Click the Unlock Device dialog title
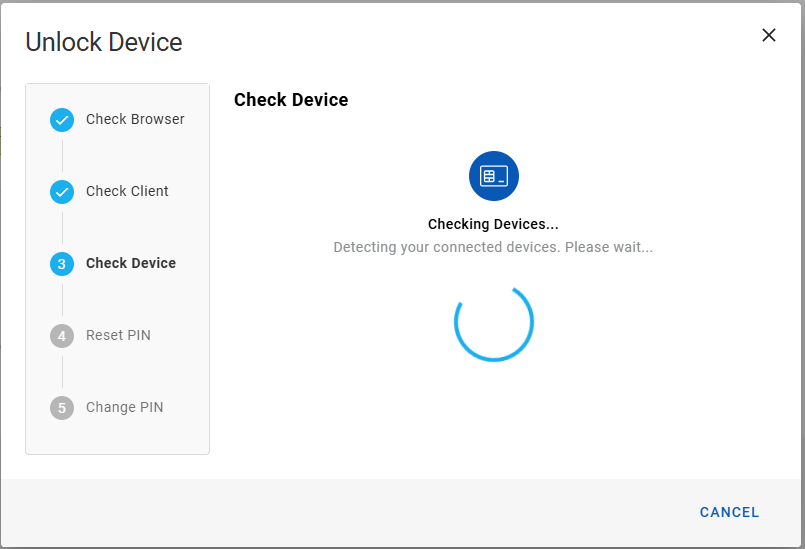The image size is (805, 549). point(104,42)
